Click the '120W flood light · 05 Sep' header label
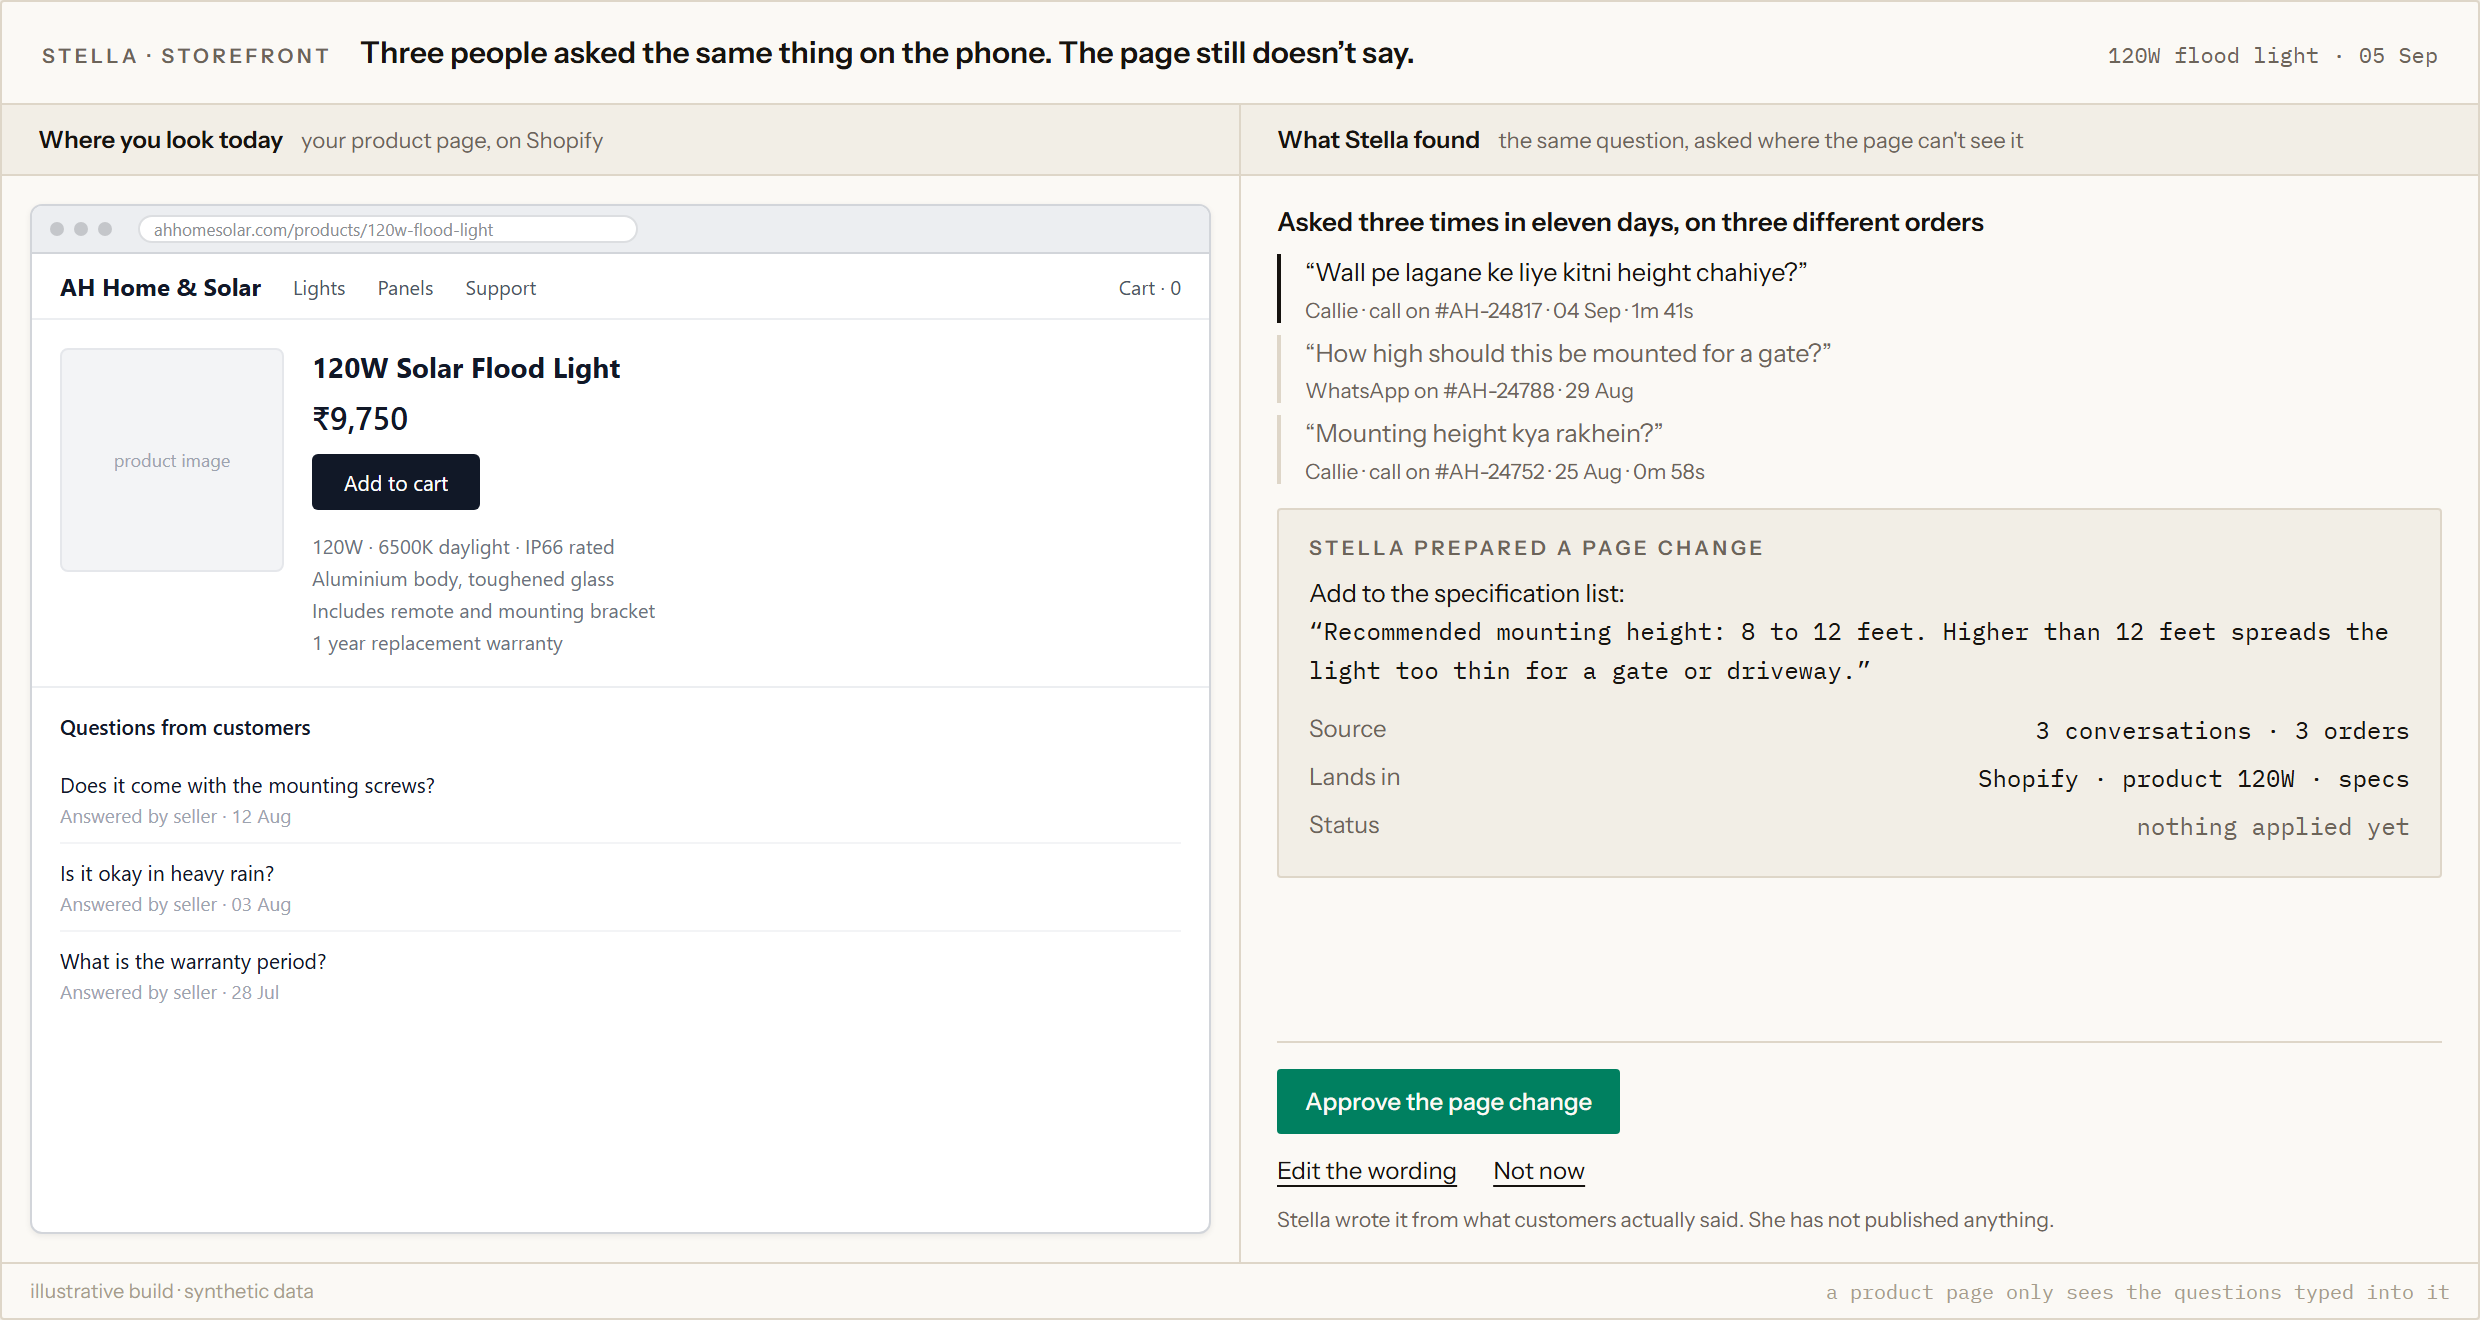Screen dimensions: 2480x1320 click(x=2272, y=56)
